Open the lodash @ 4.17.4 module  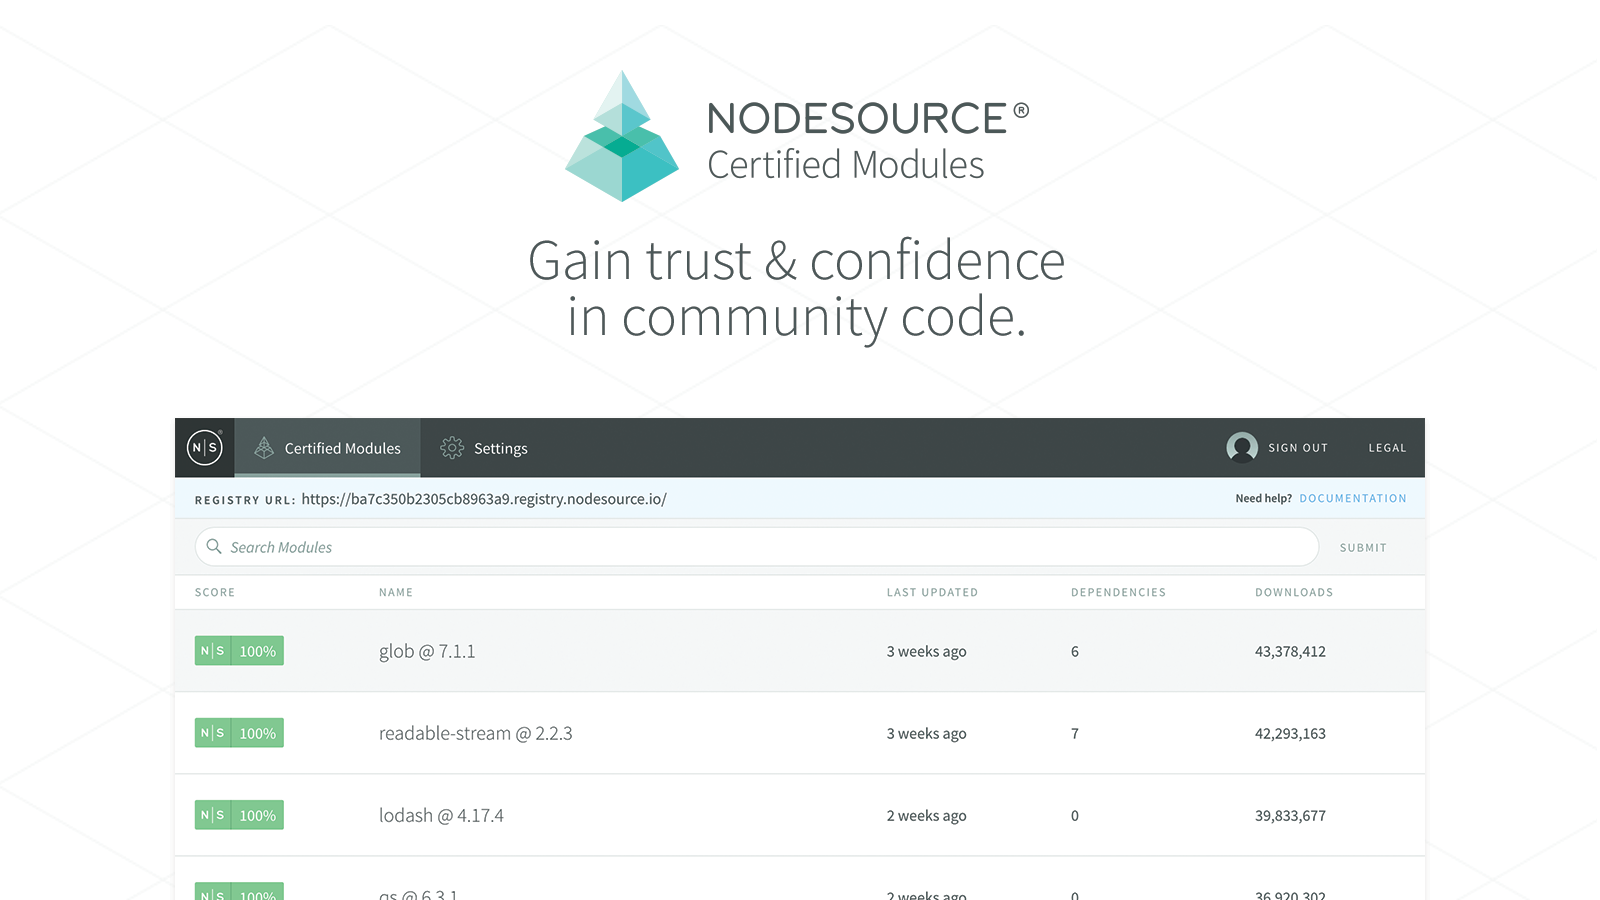point(441,815)
